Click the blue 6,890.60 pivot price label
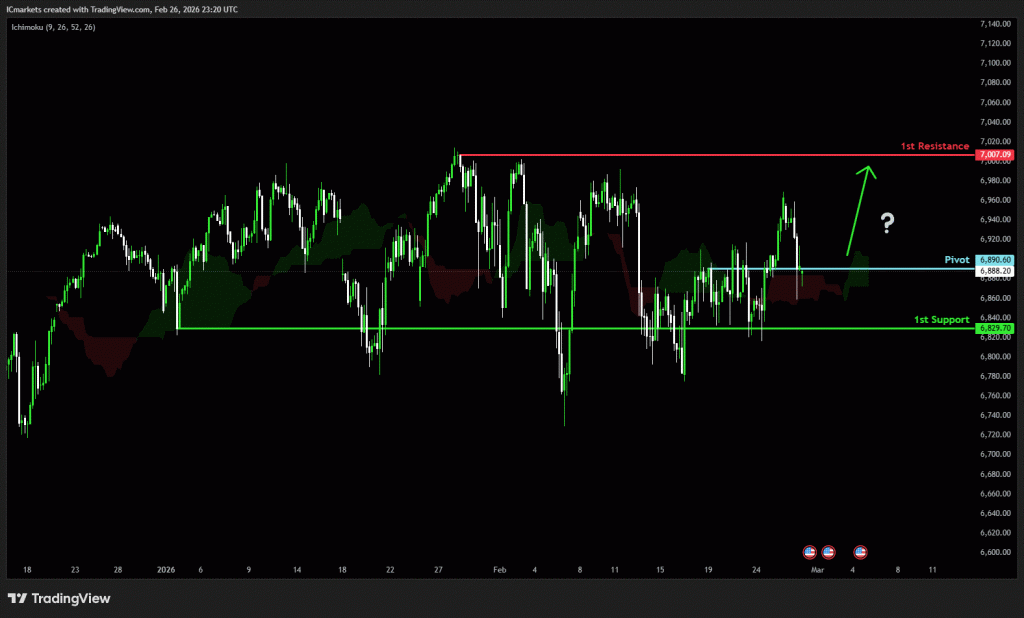This screenshot has height=618, width=1024. pyautogui.click(x=996, y=260)
